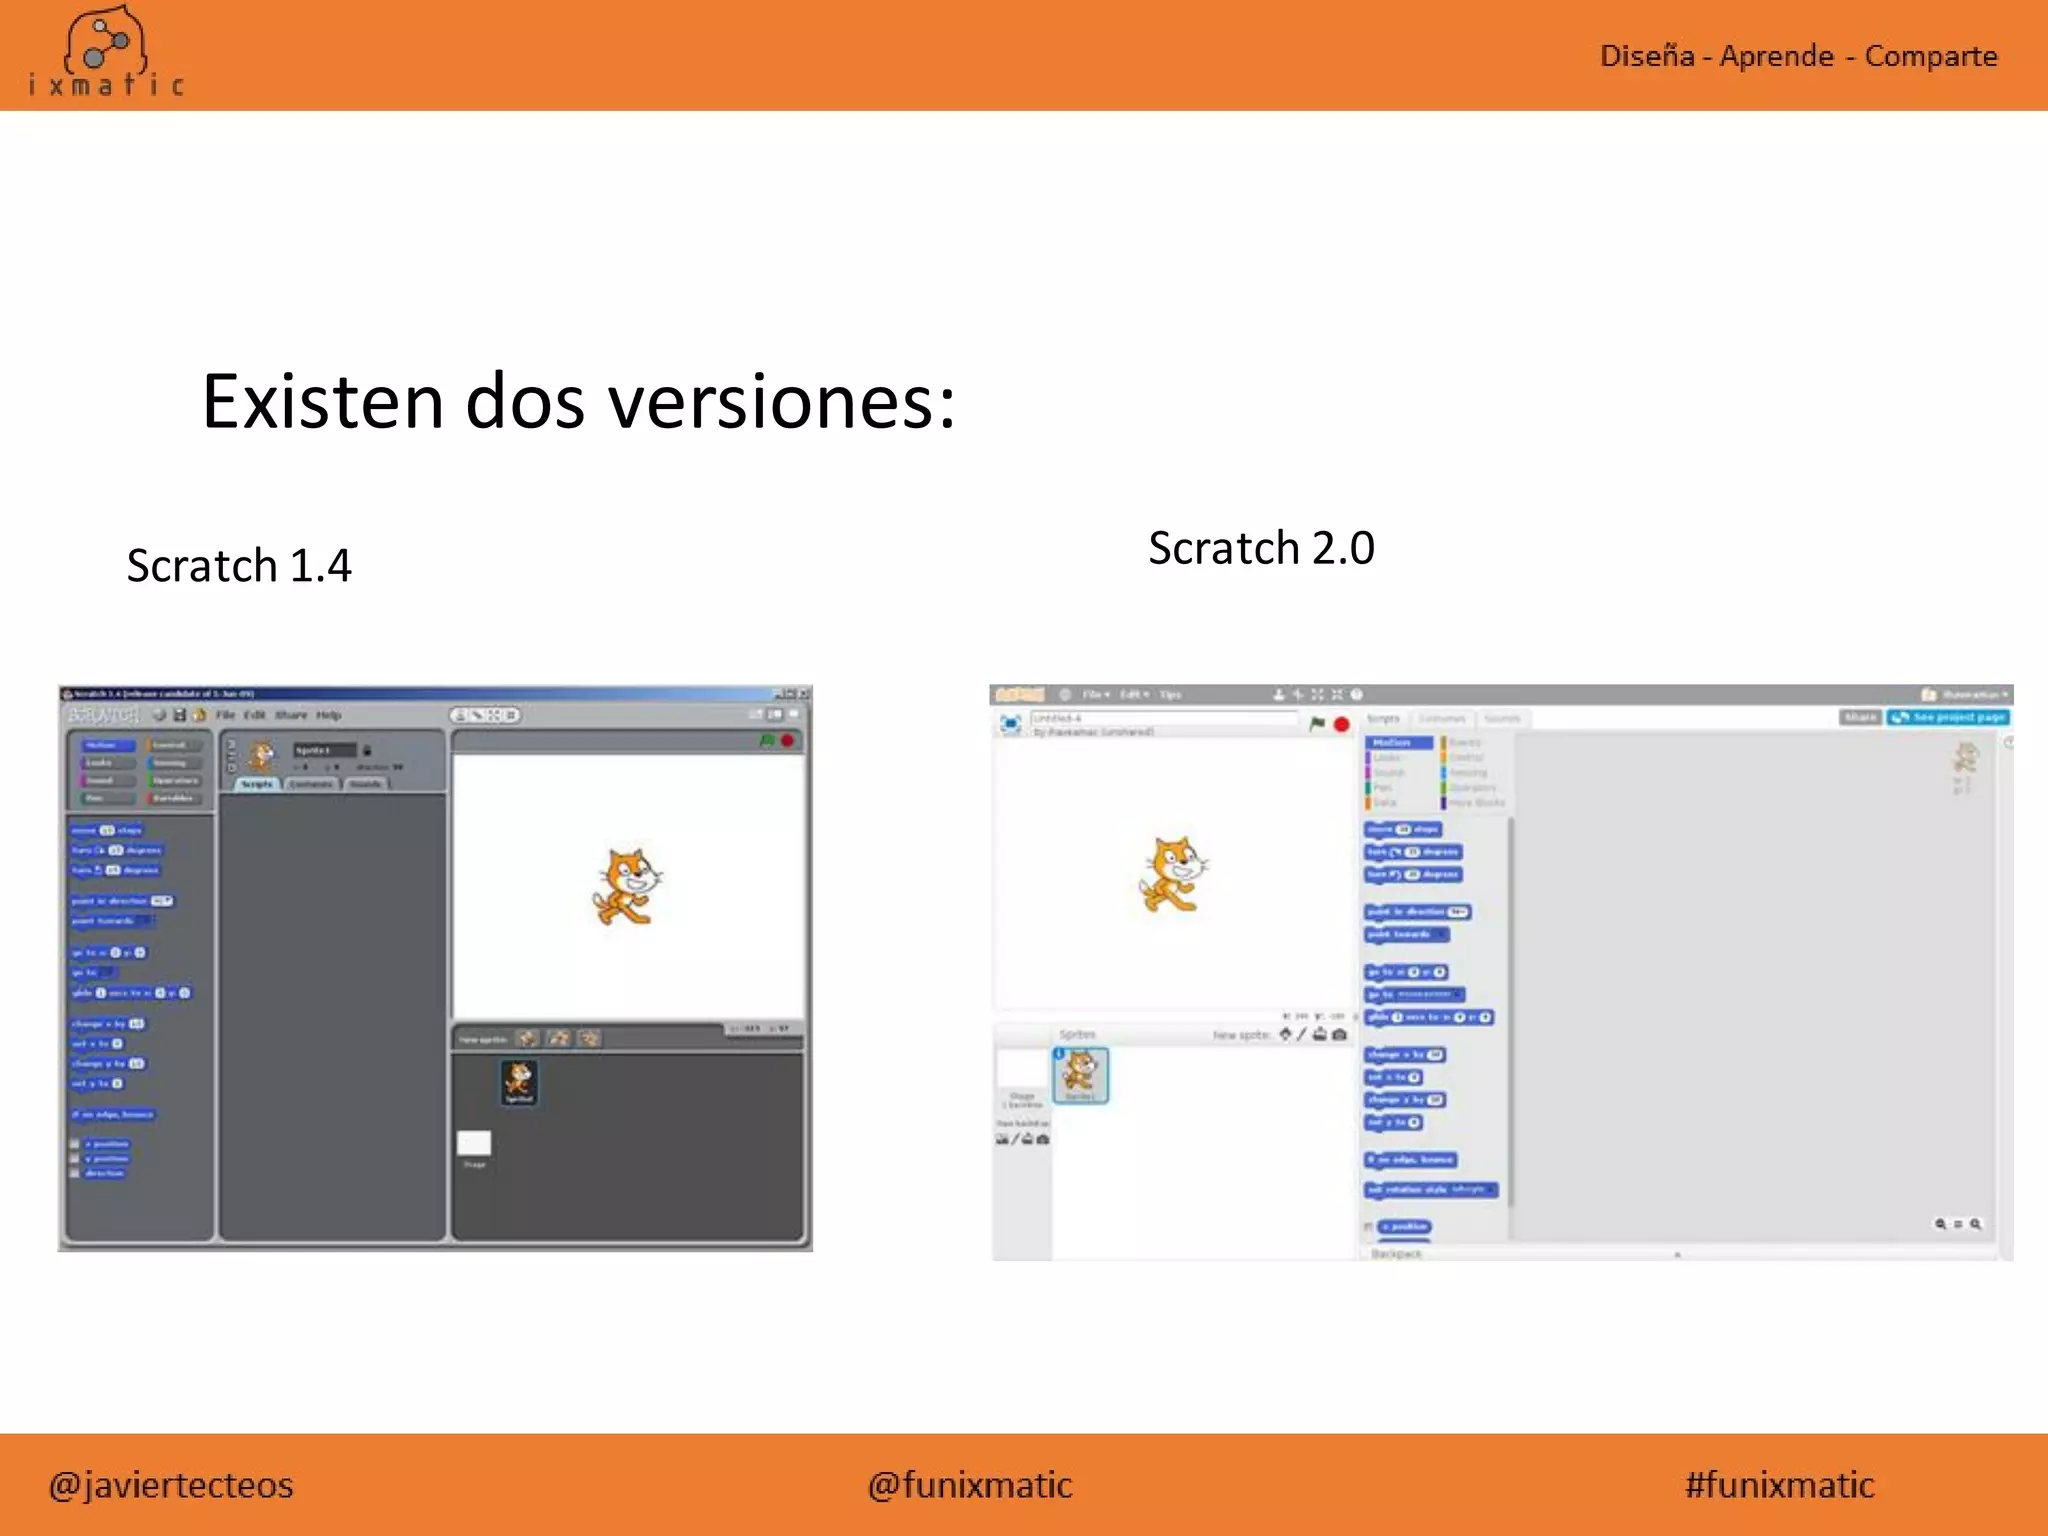This screenshot has height=1536, width=2048.
Task: Zoom in scripts area in Scratch 2.0
Action: coord(1976,1224)
